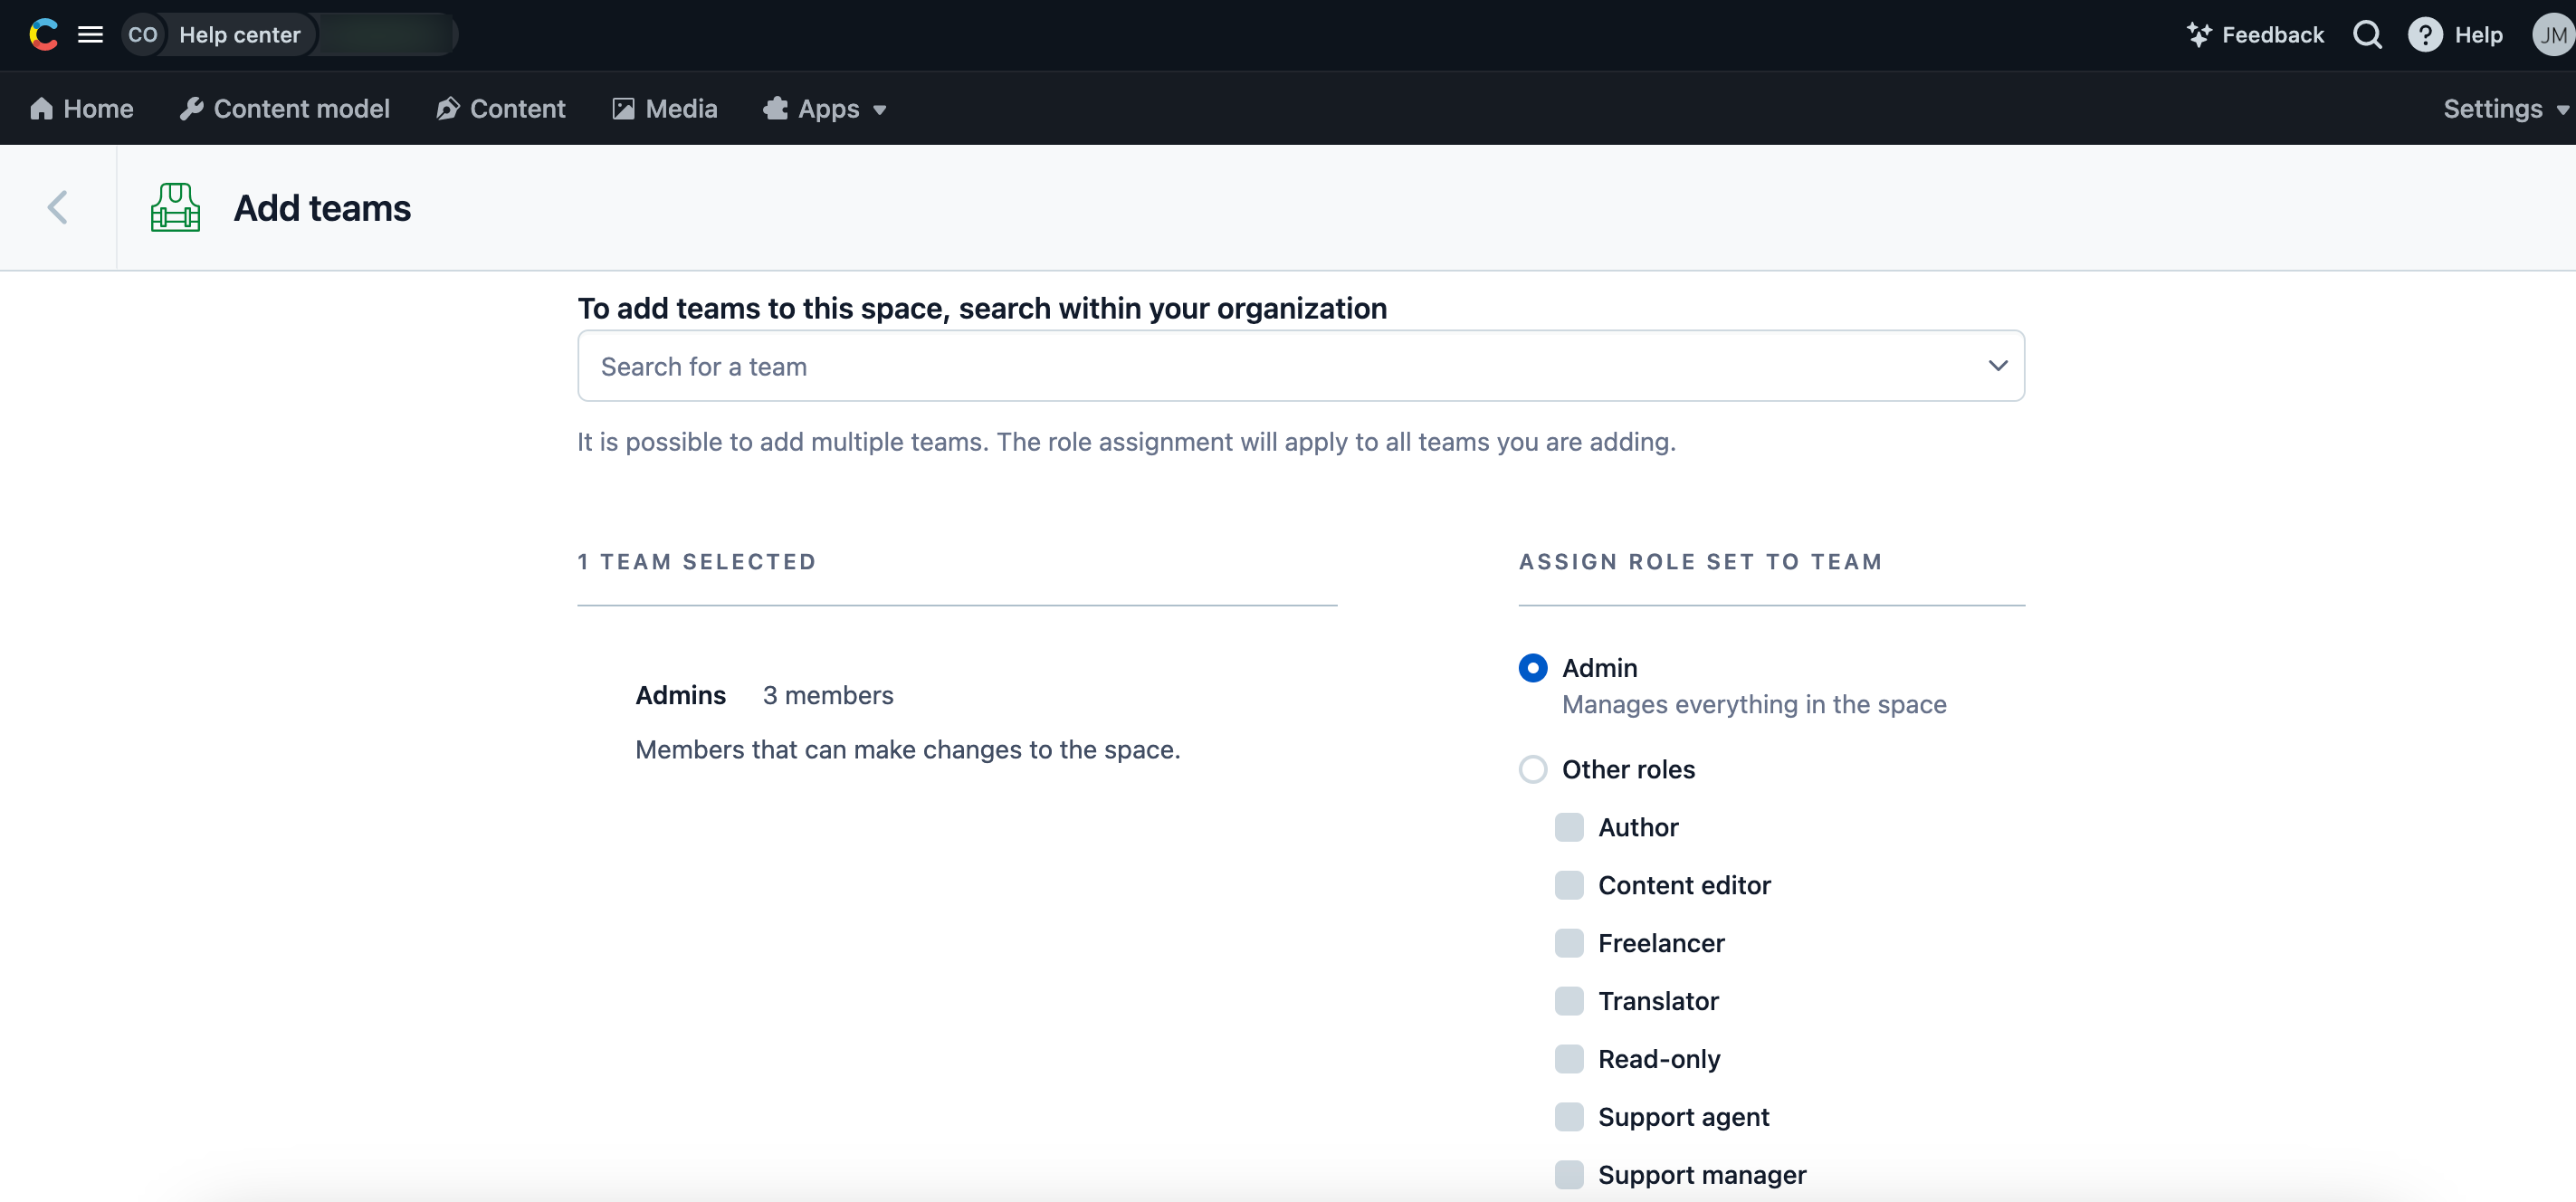2576x1202 pixels.
Task: Select the Admin role radio button
Action: [x=1530, y=668]
